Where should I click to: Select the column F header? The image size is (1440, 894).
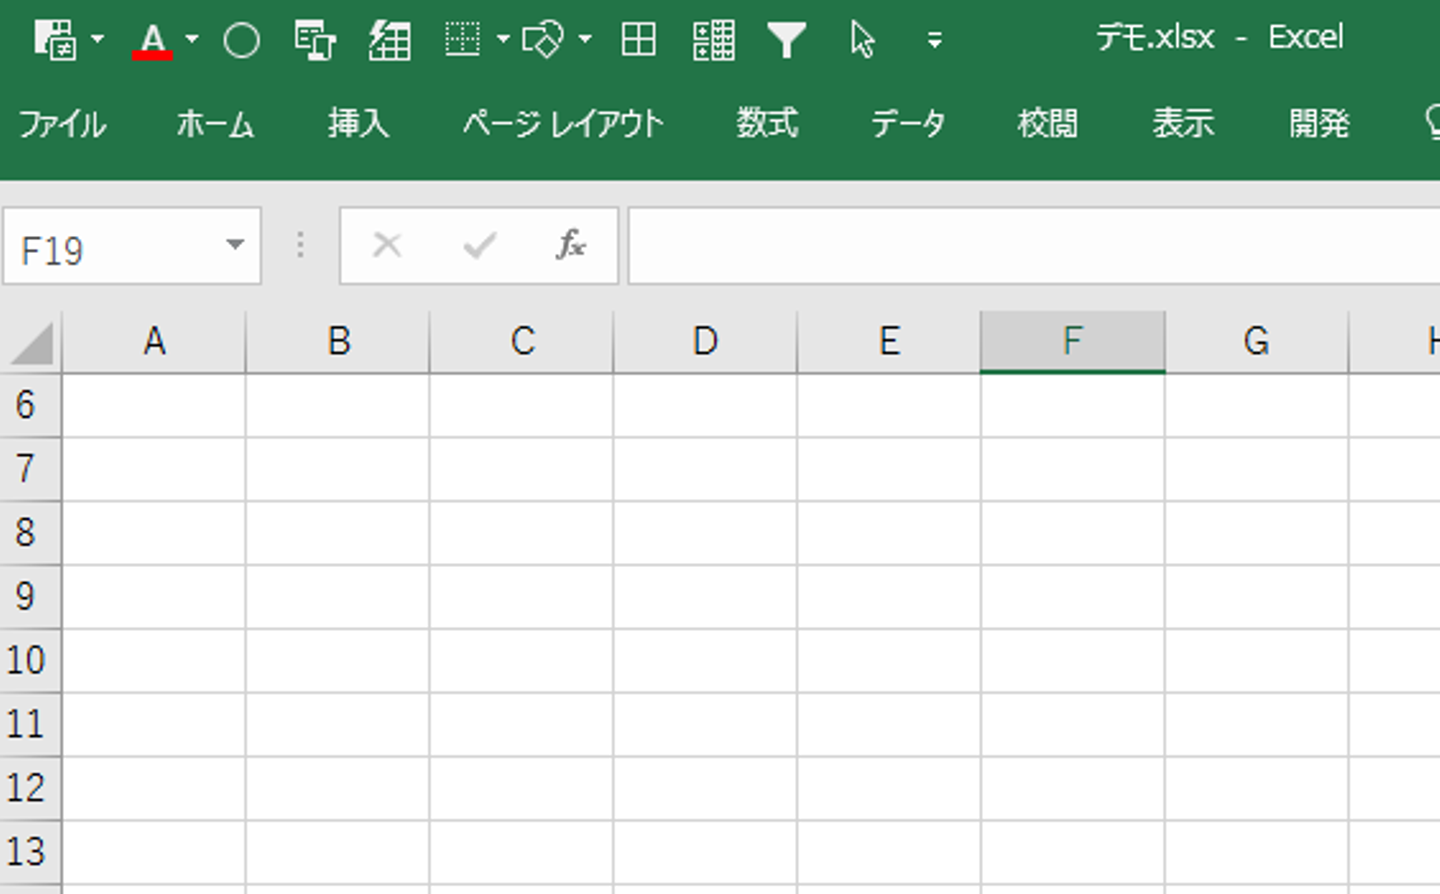1072,342
